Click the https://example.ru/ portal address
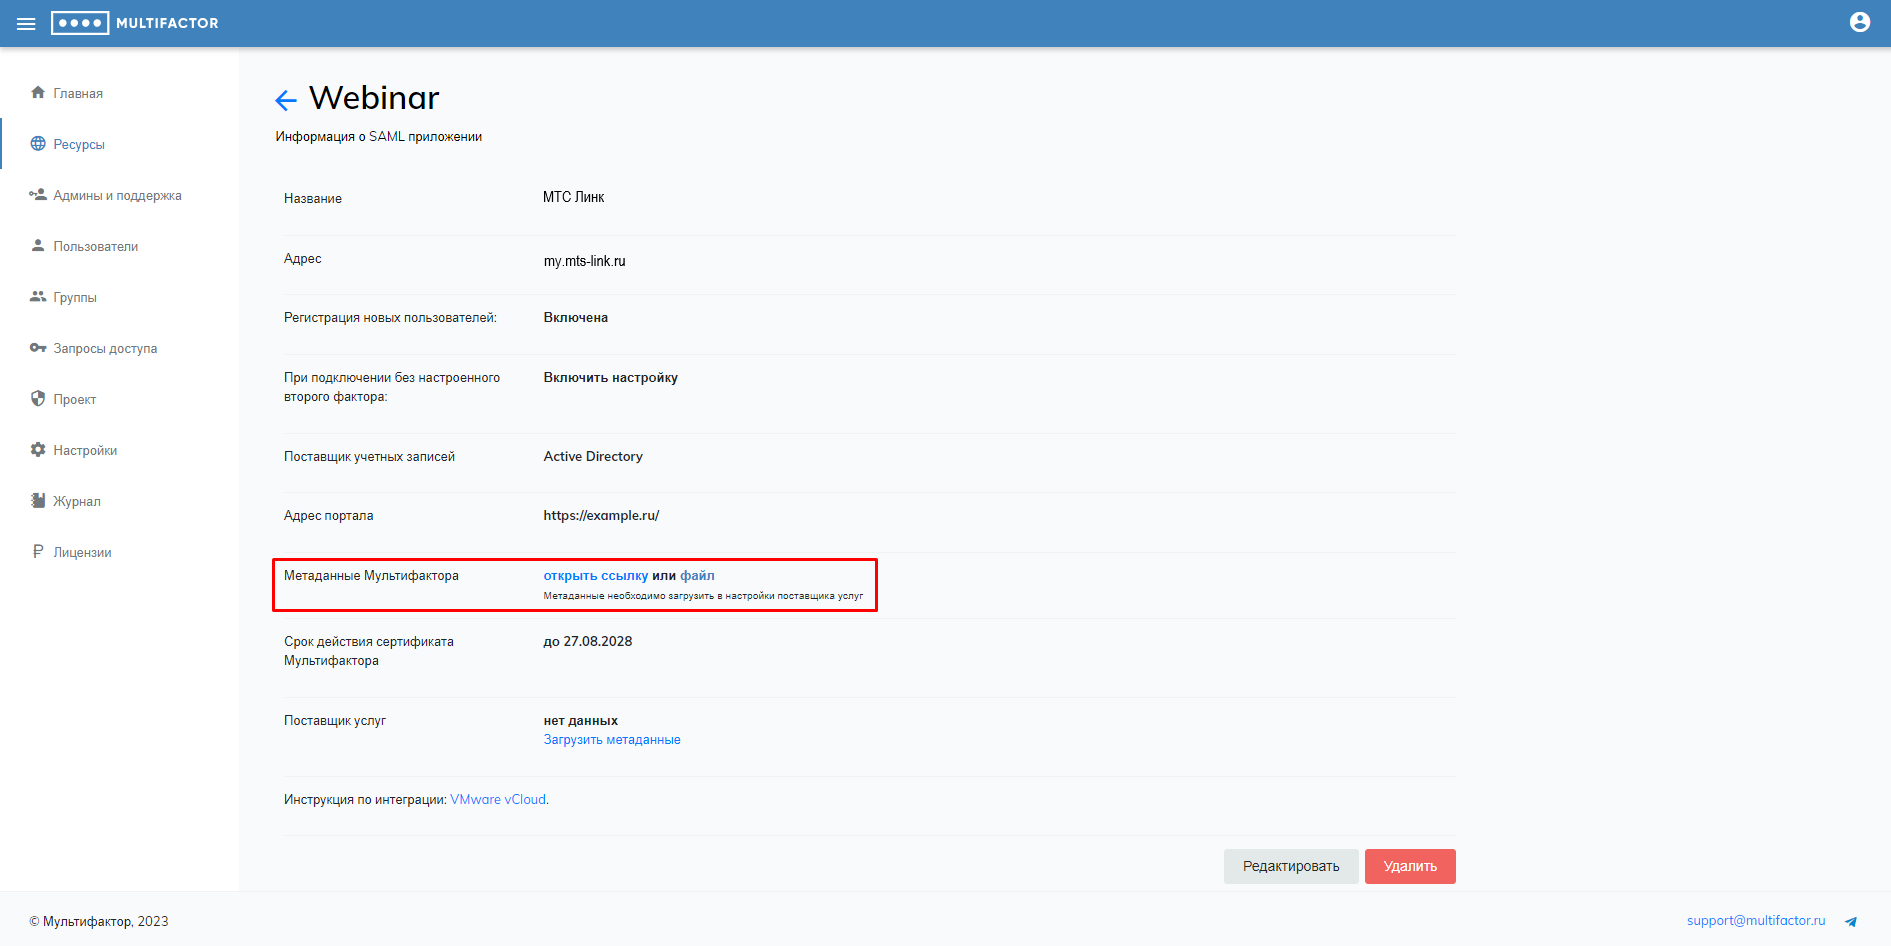 [601, 516]
